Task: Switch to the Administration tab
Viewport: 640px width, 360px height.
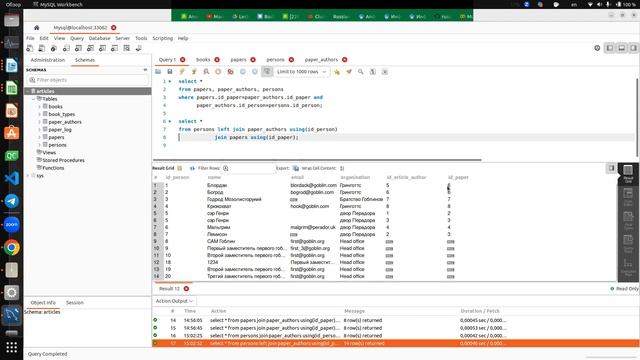Action: pyautogui.click(x=48, y=60)
